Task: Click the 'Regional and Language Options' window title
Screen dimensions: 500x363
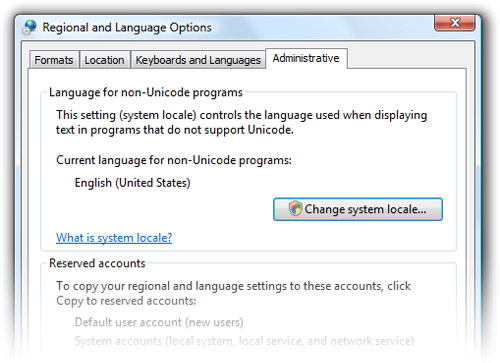Action: click(127, 27)
